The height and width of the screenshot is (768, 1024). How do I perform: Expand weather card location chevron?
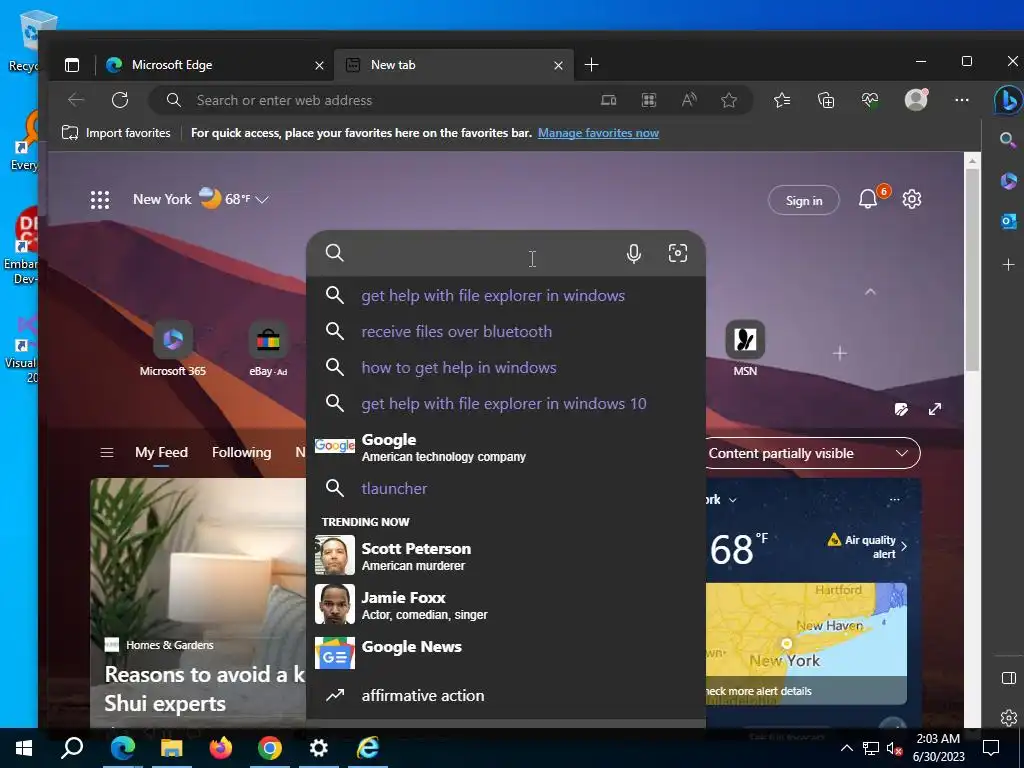[733, 500]
